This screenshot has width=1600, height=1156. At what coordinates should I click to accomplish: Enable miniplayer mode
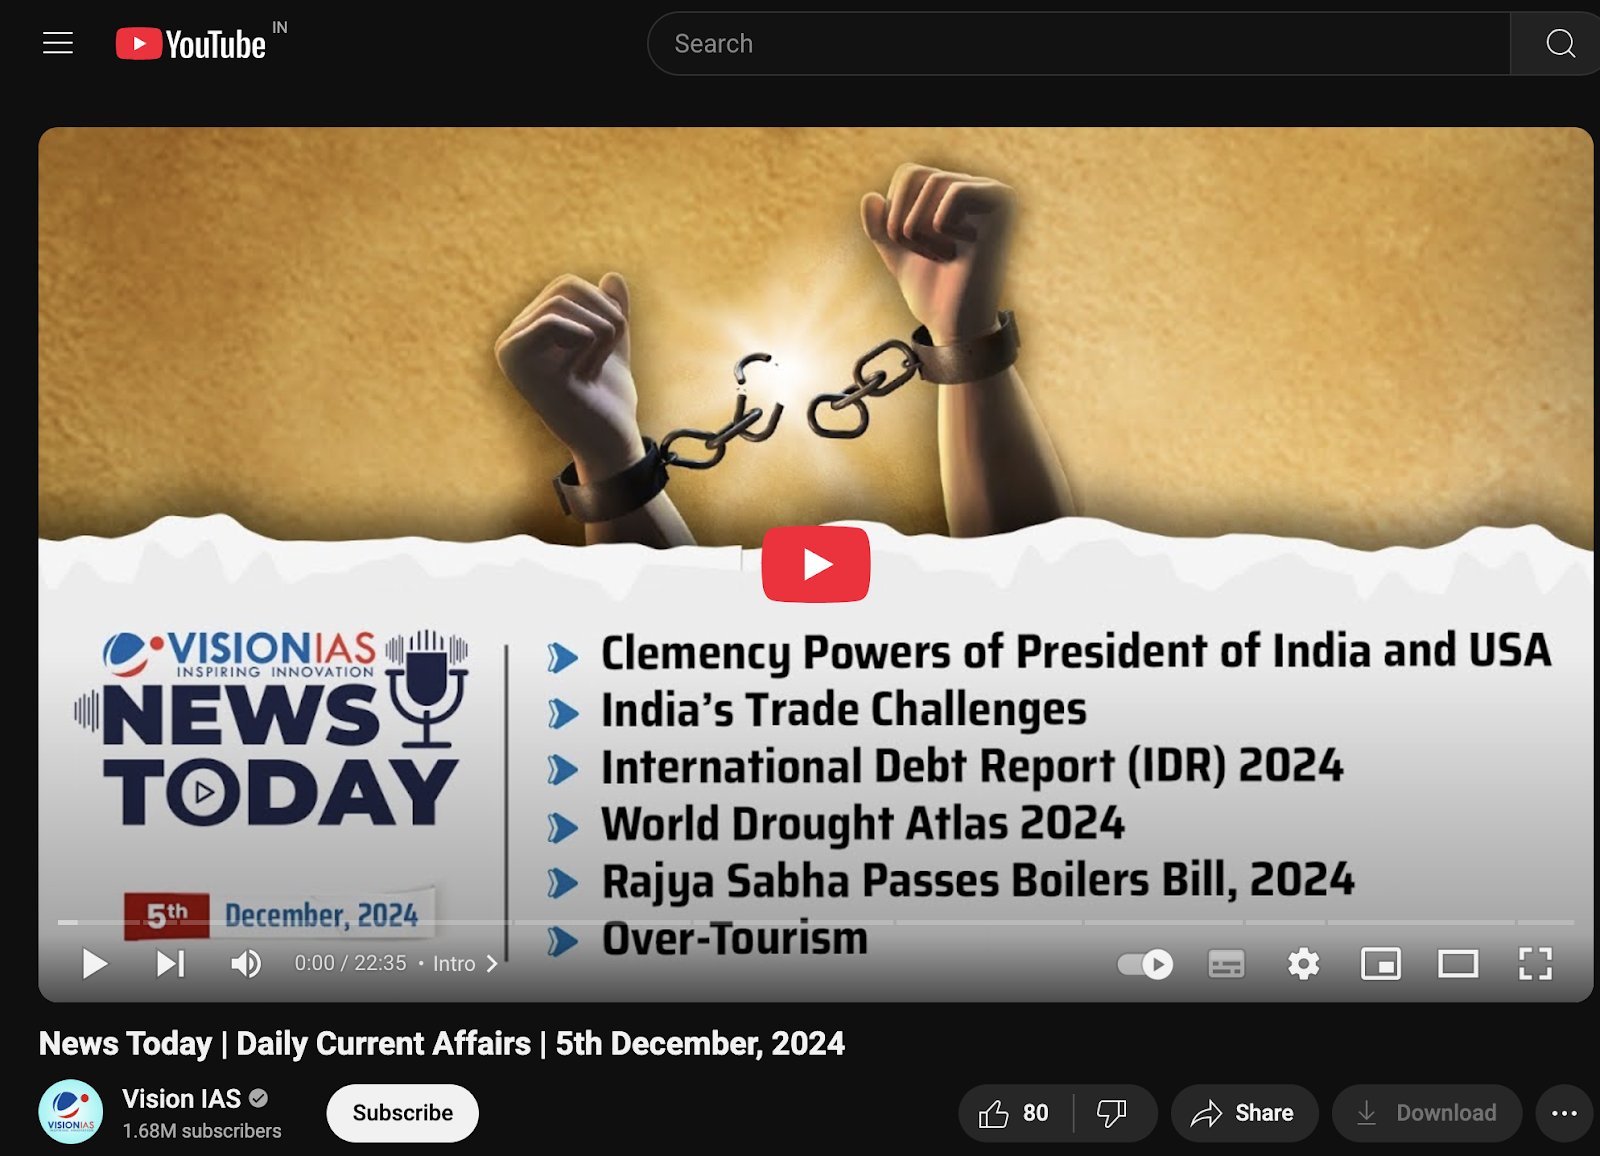tap(1381, 964)
